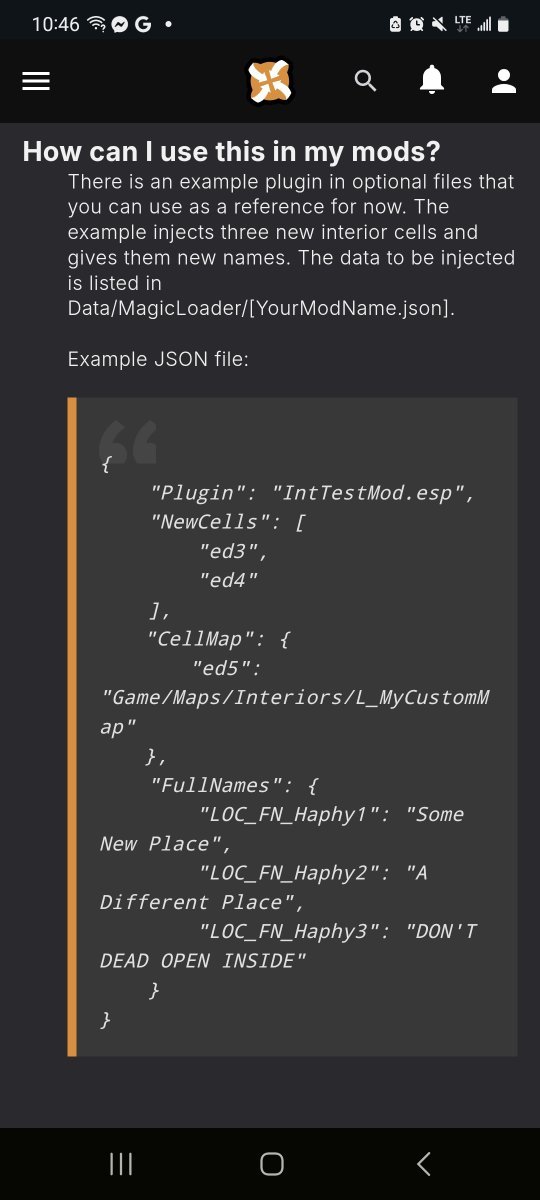540x1200 pixels.
Task: Open the hamburger navigation menu
Action: [x=36, y=82]
